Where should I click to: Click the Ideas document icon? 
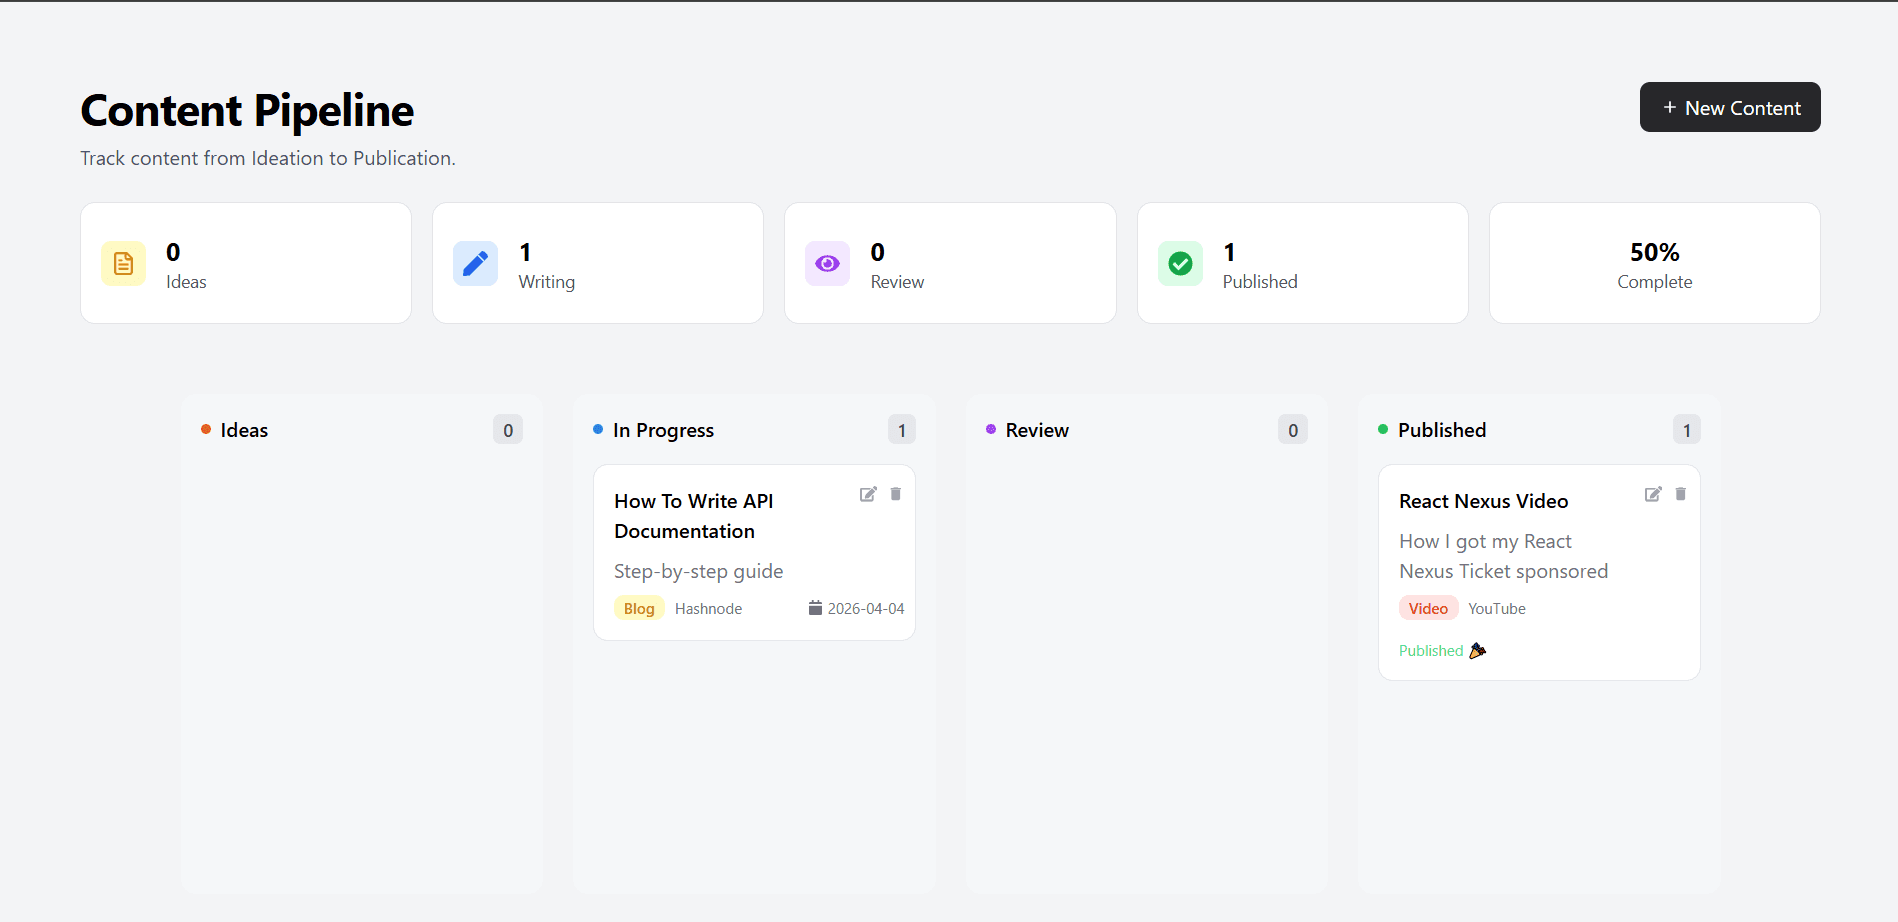click(x=123, y=263)
